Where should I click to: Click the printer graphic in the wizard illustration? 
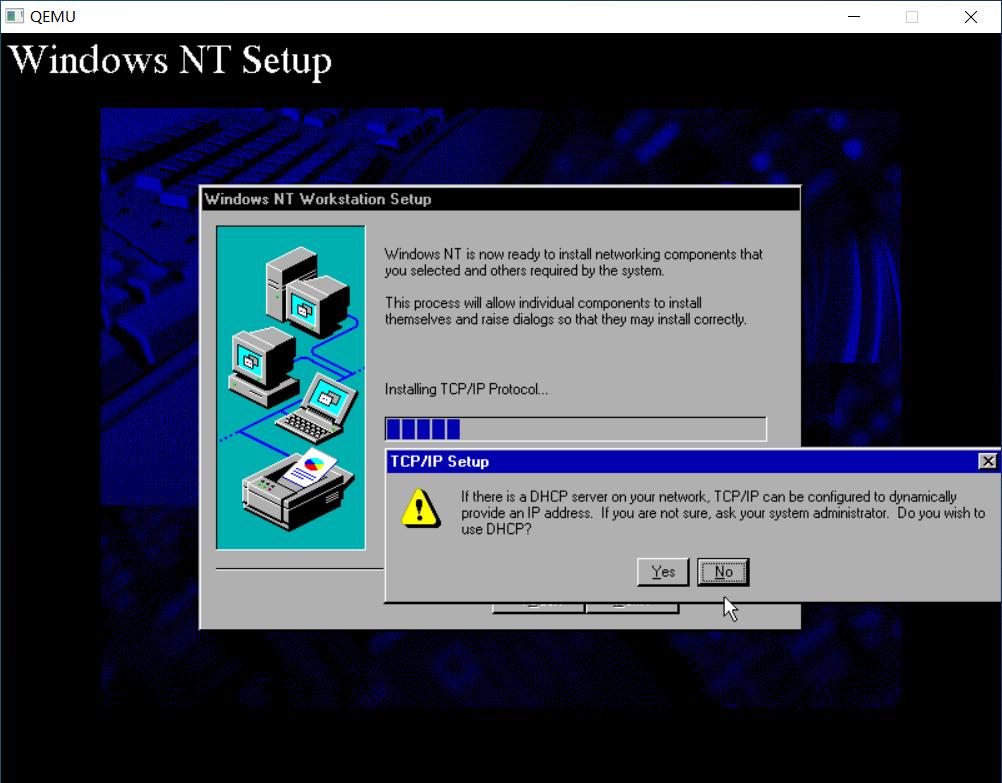click(291, 494)
